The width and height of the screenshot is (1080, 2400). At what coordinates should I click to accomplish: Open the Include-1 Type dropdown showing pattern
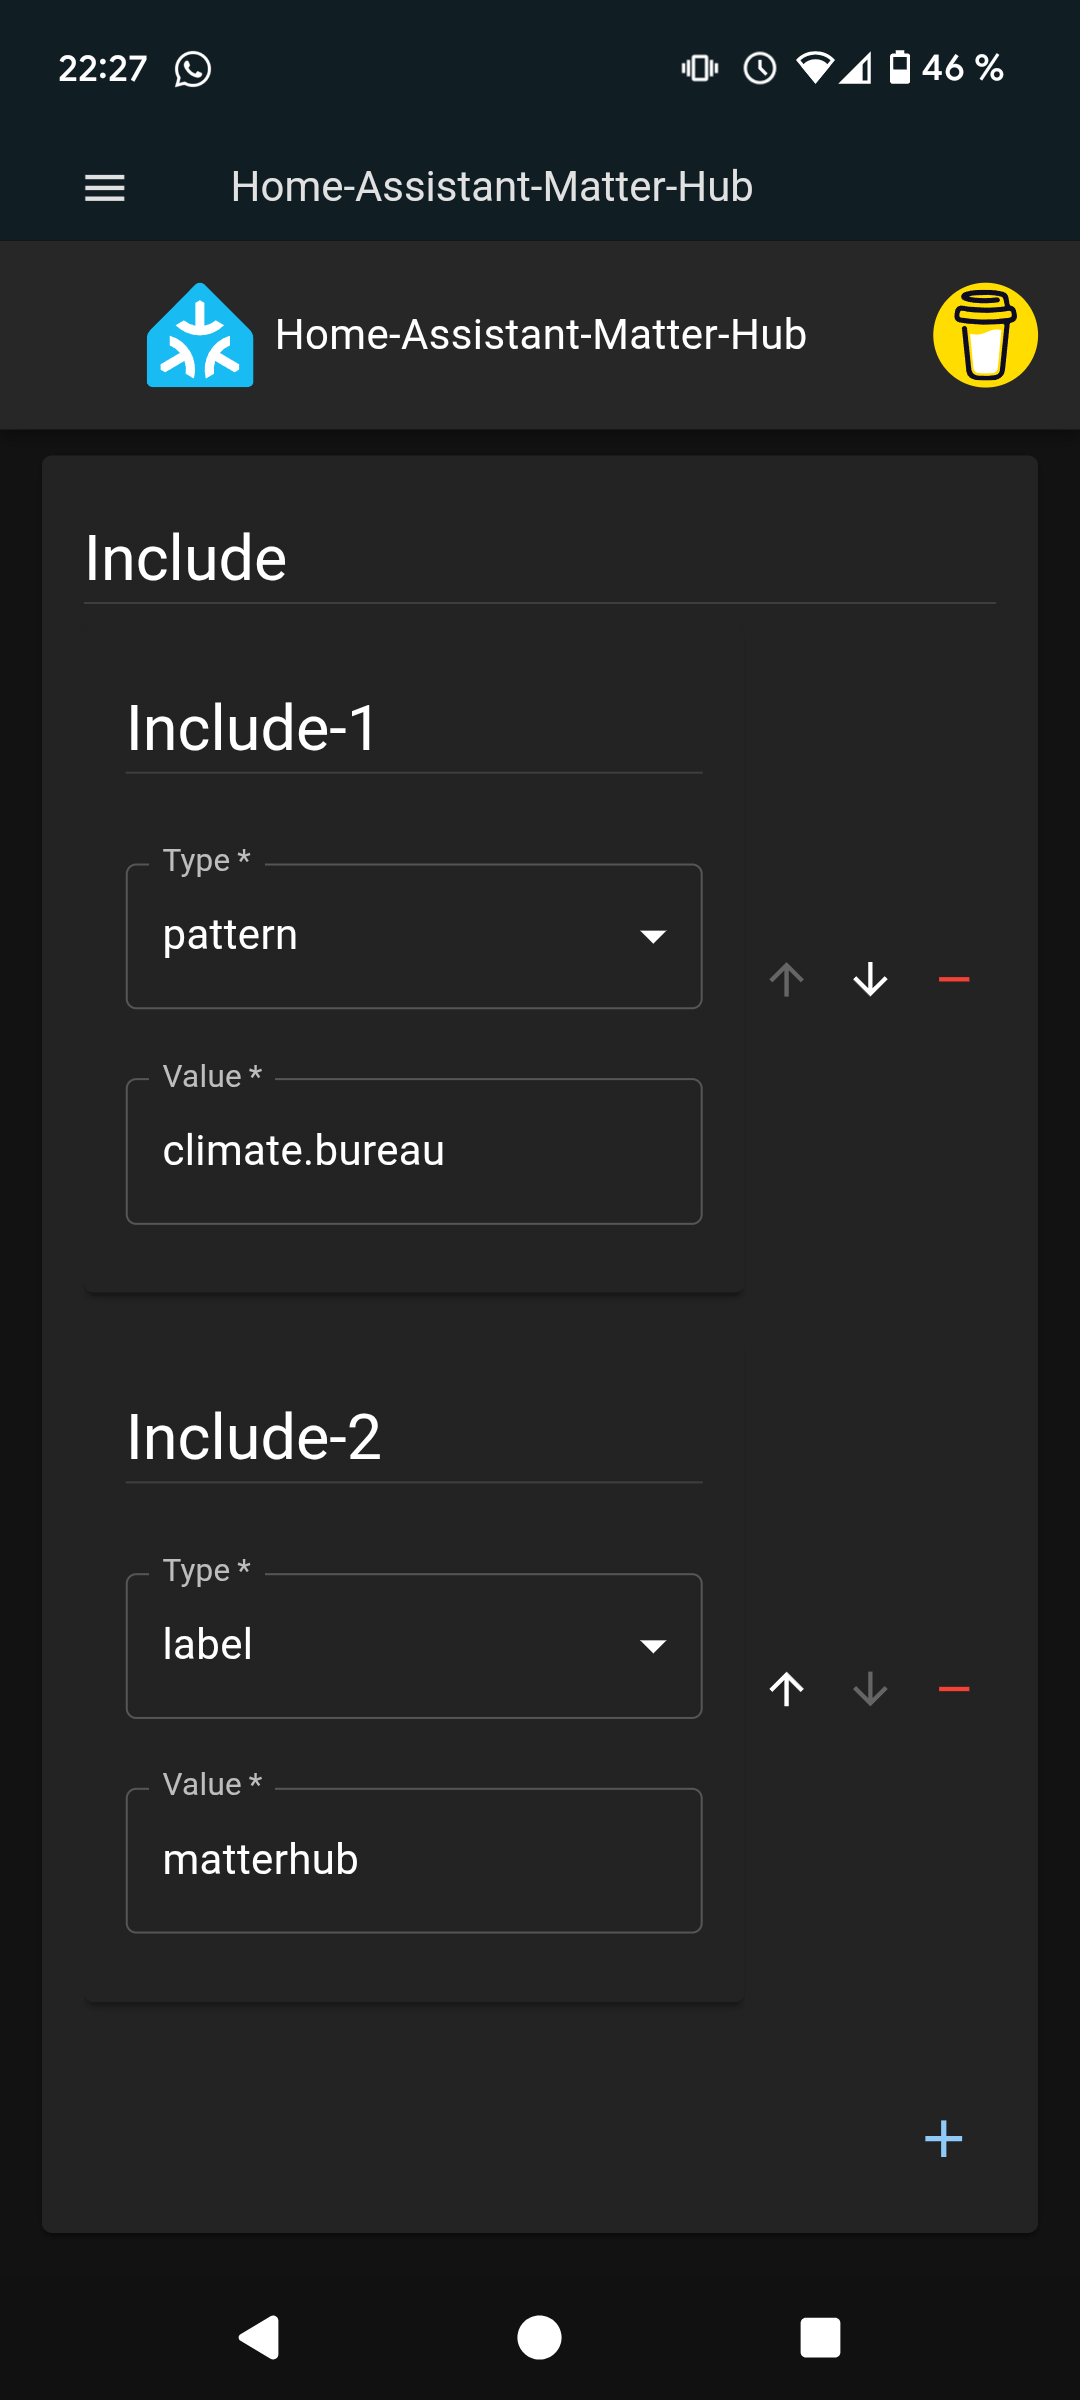[x=414, y=936]
